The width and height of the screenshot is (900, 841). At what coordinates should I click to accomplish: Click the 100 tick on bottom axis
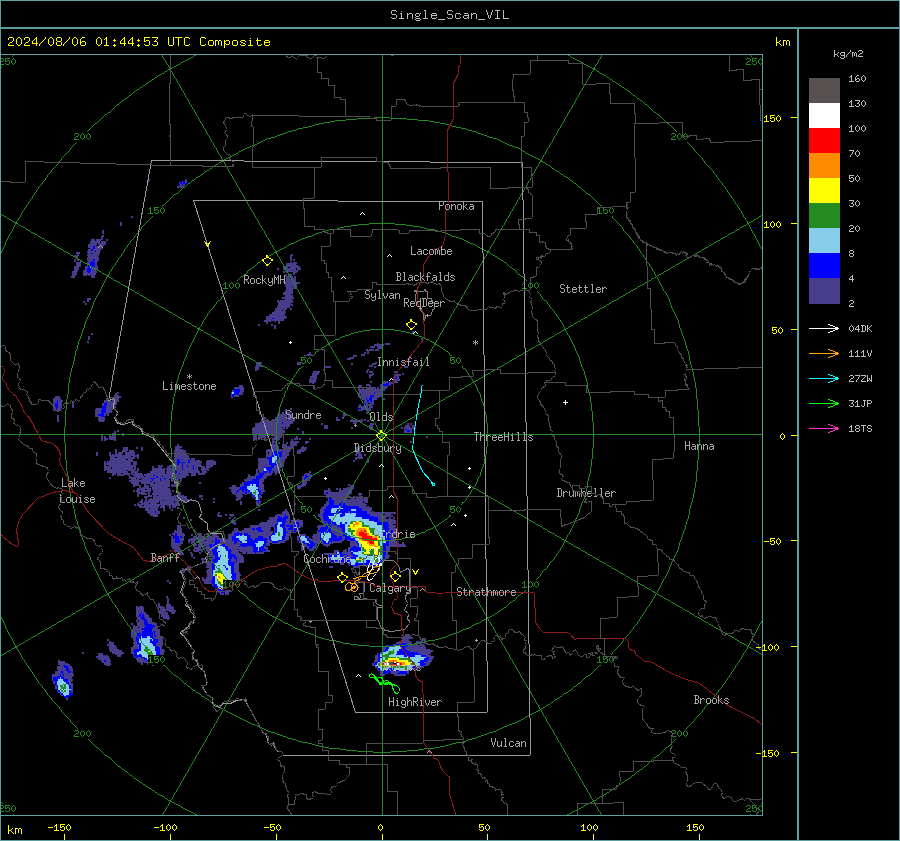click(589, 828)
